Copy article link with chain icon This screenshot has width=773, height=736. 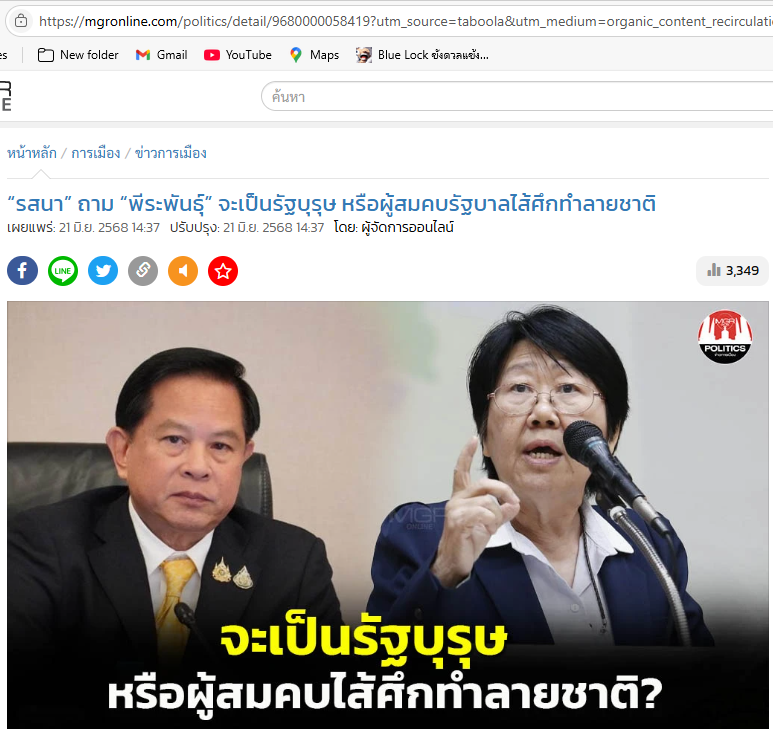pyautogui.click(x=143, y=271)
